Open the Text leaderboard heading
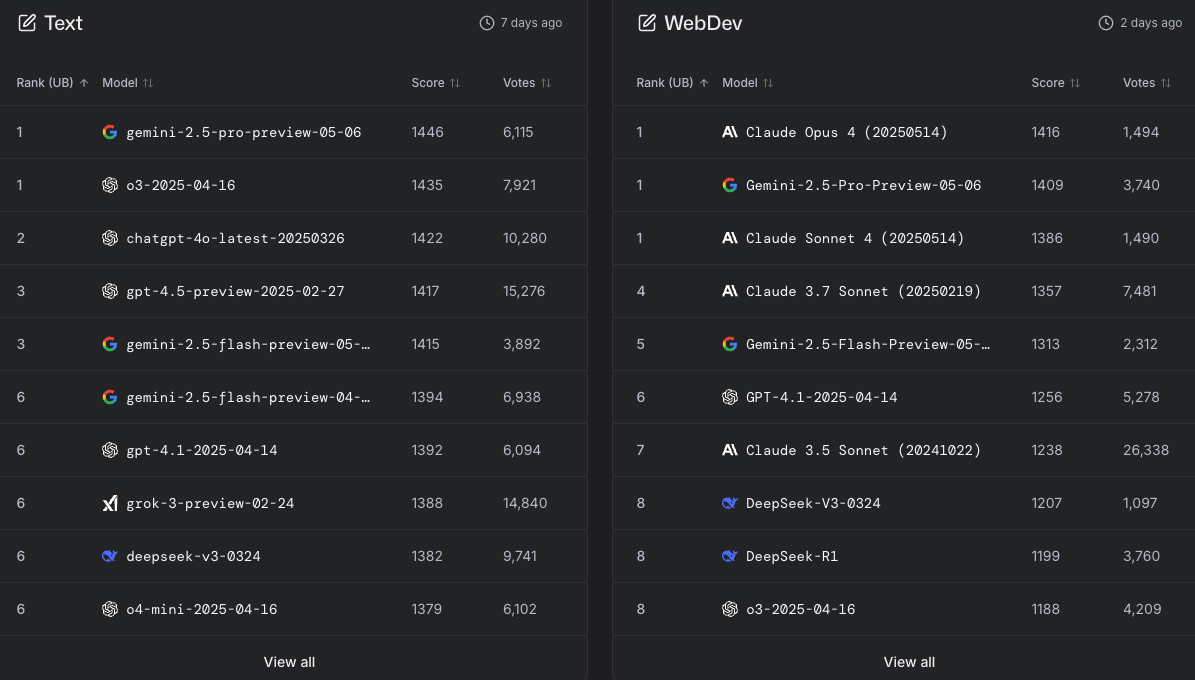1195x680 pixels. [x=63, y=23]
